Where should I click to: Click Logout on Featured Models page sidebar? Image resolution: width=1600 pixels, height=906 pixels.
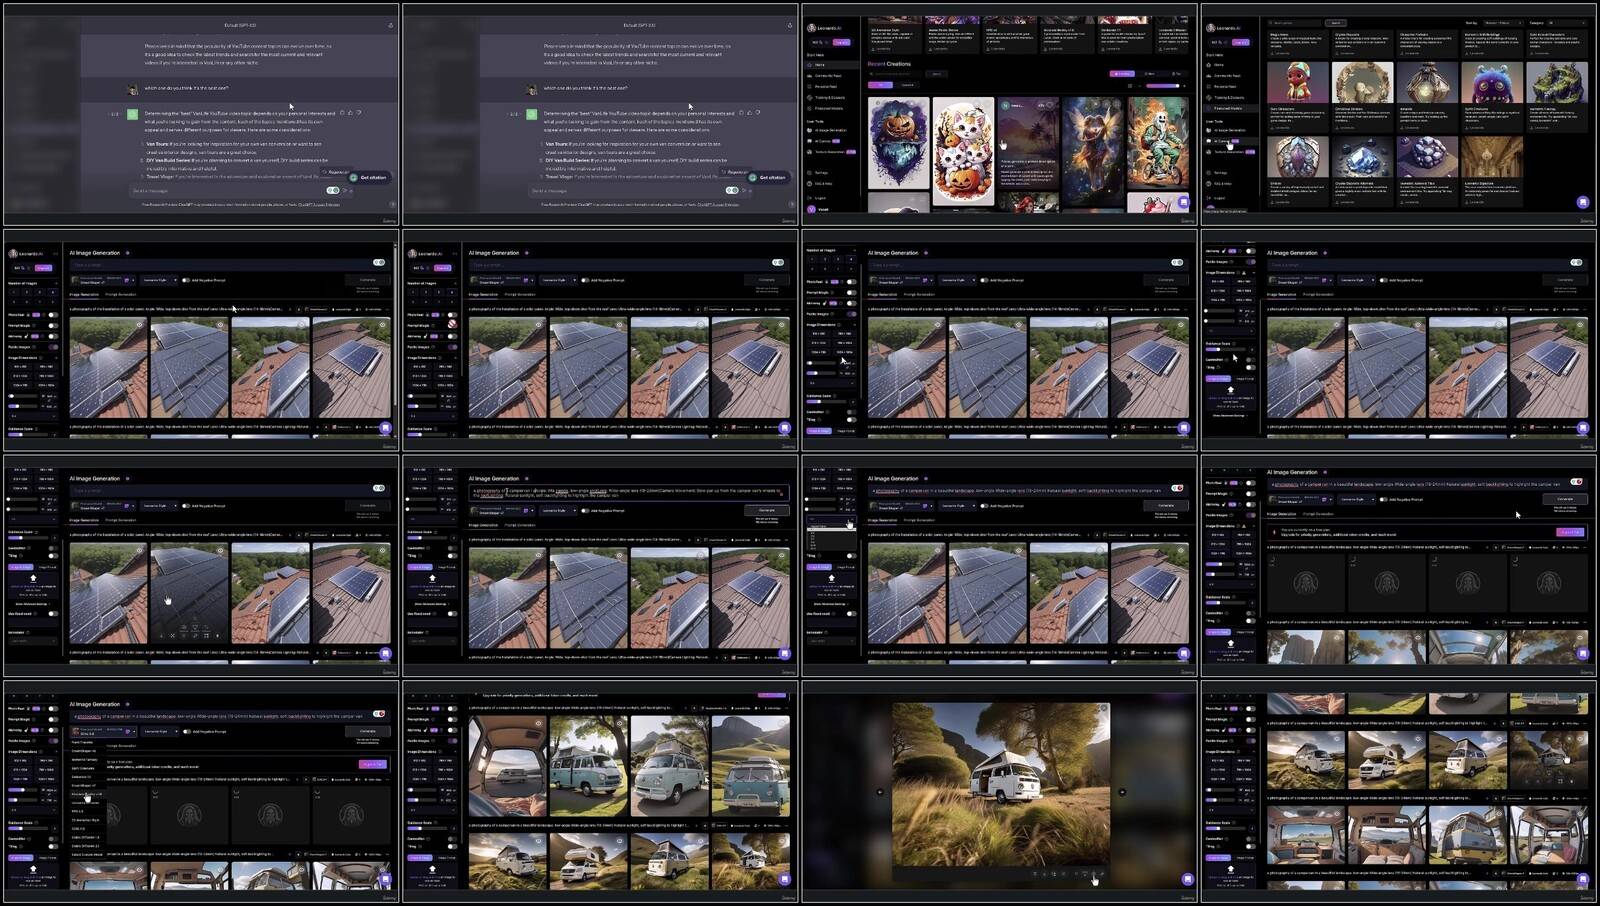click(x=1219, y=198)
